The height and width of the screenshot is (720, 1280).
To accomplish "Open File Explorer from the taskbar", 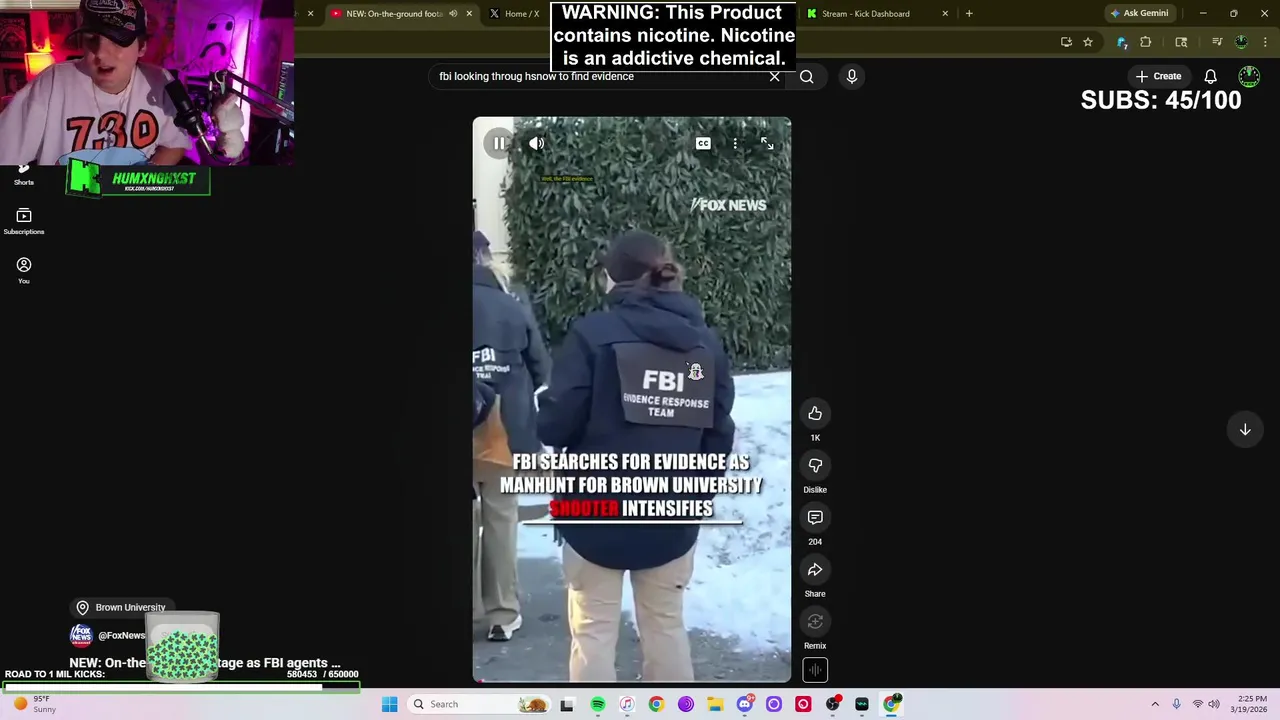I will tap(715, 704).
